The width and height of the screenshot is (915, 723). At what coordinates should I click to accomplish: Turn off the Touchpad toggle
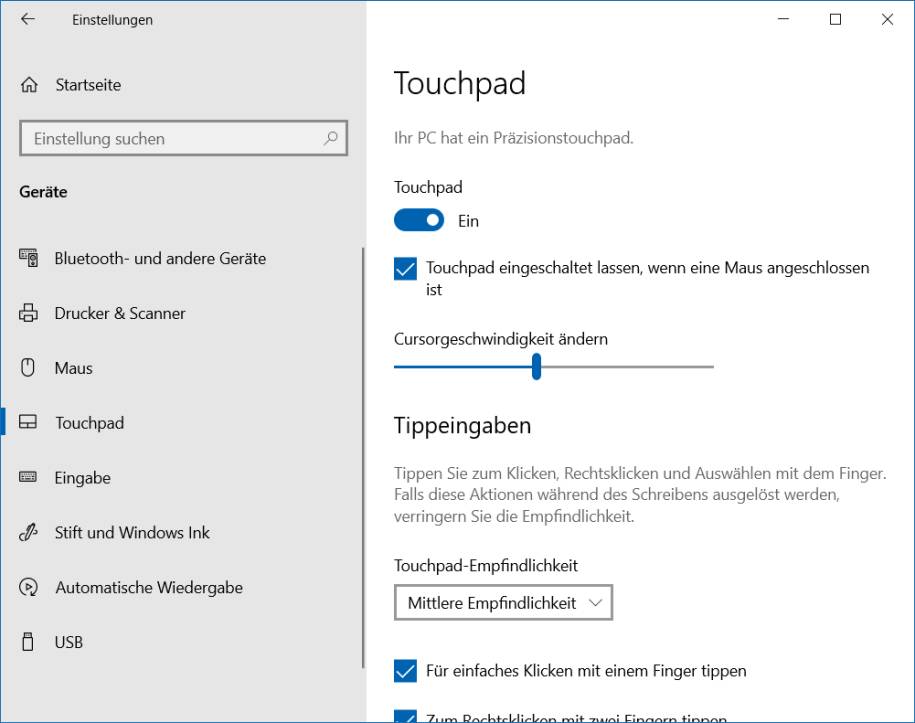pos(419,220)
